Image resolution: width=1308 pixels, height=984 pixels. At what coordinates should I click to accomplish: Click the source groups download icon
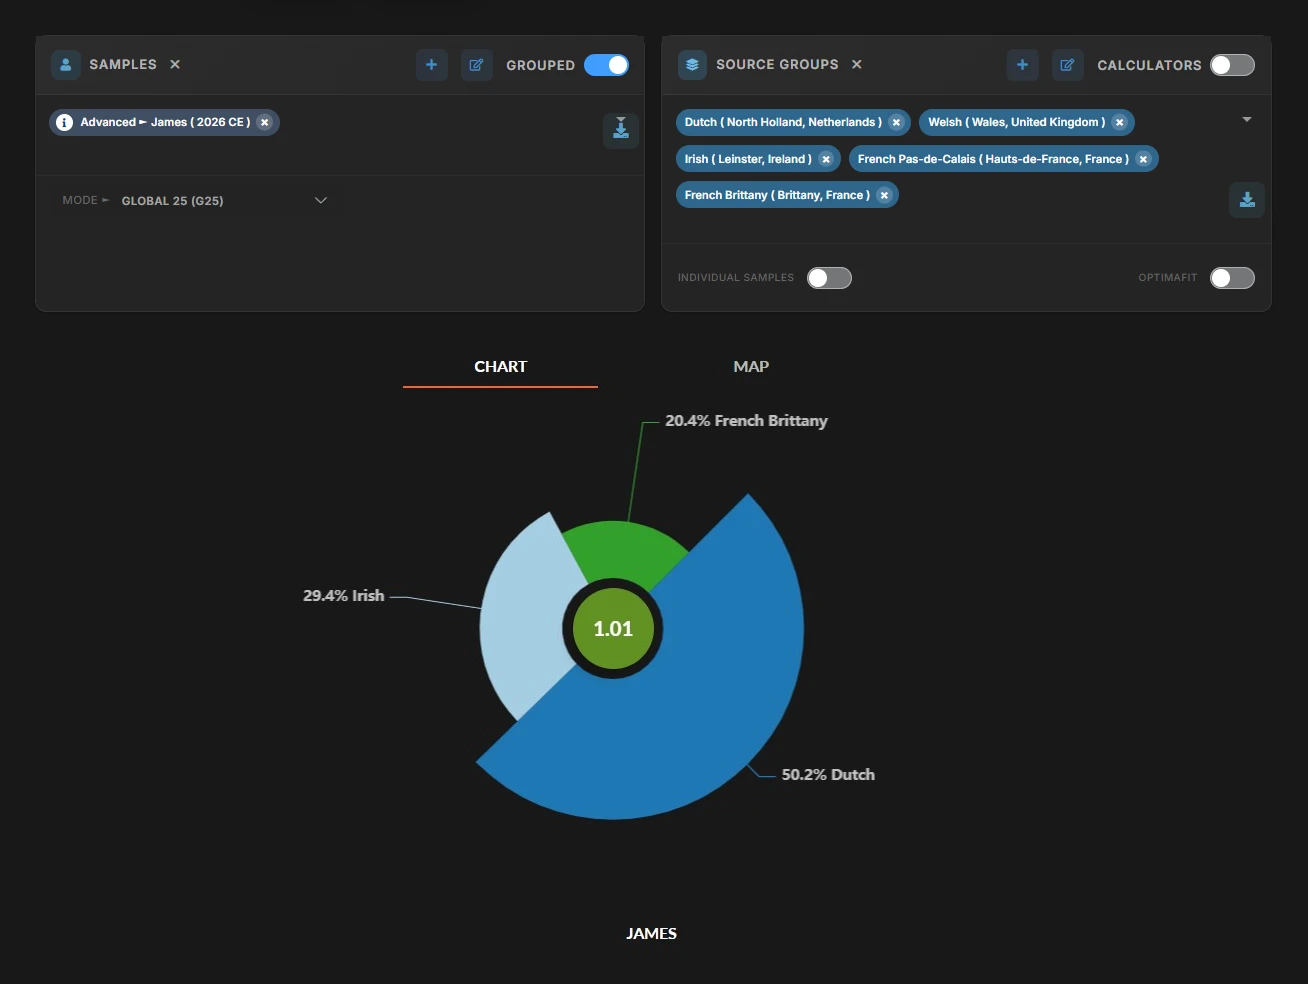tap(1246, 200)
